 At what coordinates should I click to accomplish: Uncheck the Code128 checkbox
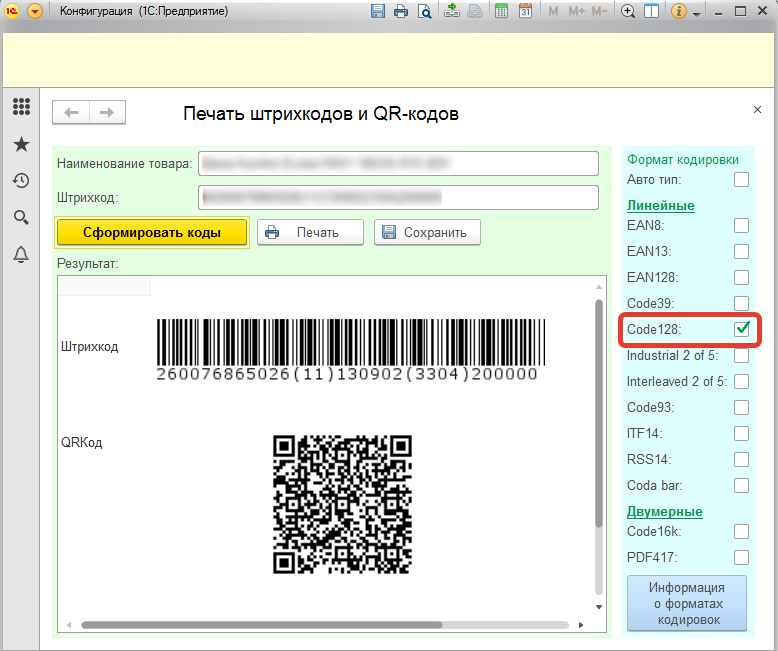742,329
